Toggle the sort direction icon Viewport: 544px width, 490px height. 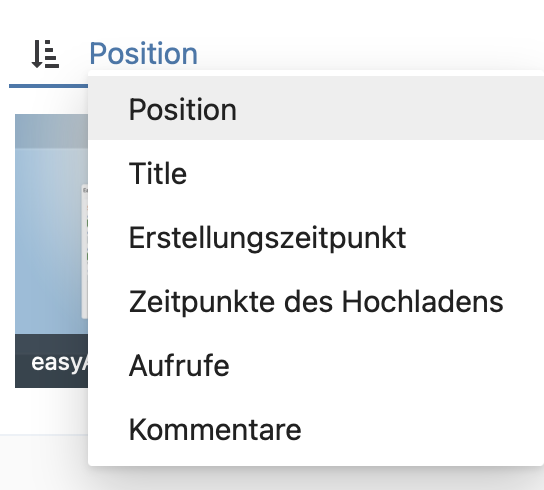click(45, 54)
